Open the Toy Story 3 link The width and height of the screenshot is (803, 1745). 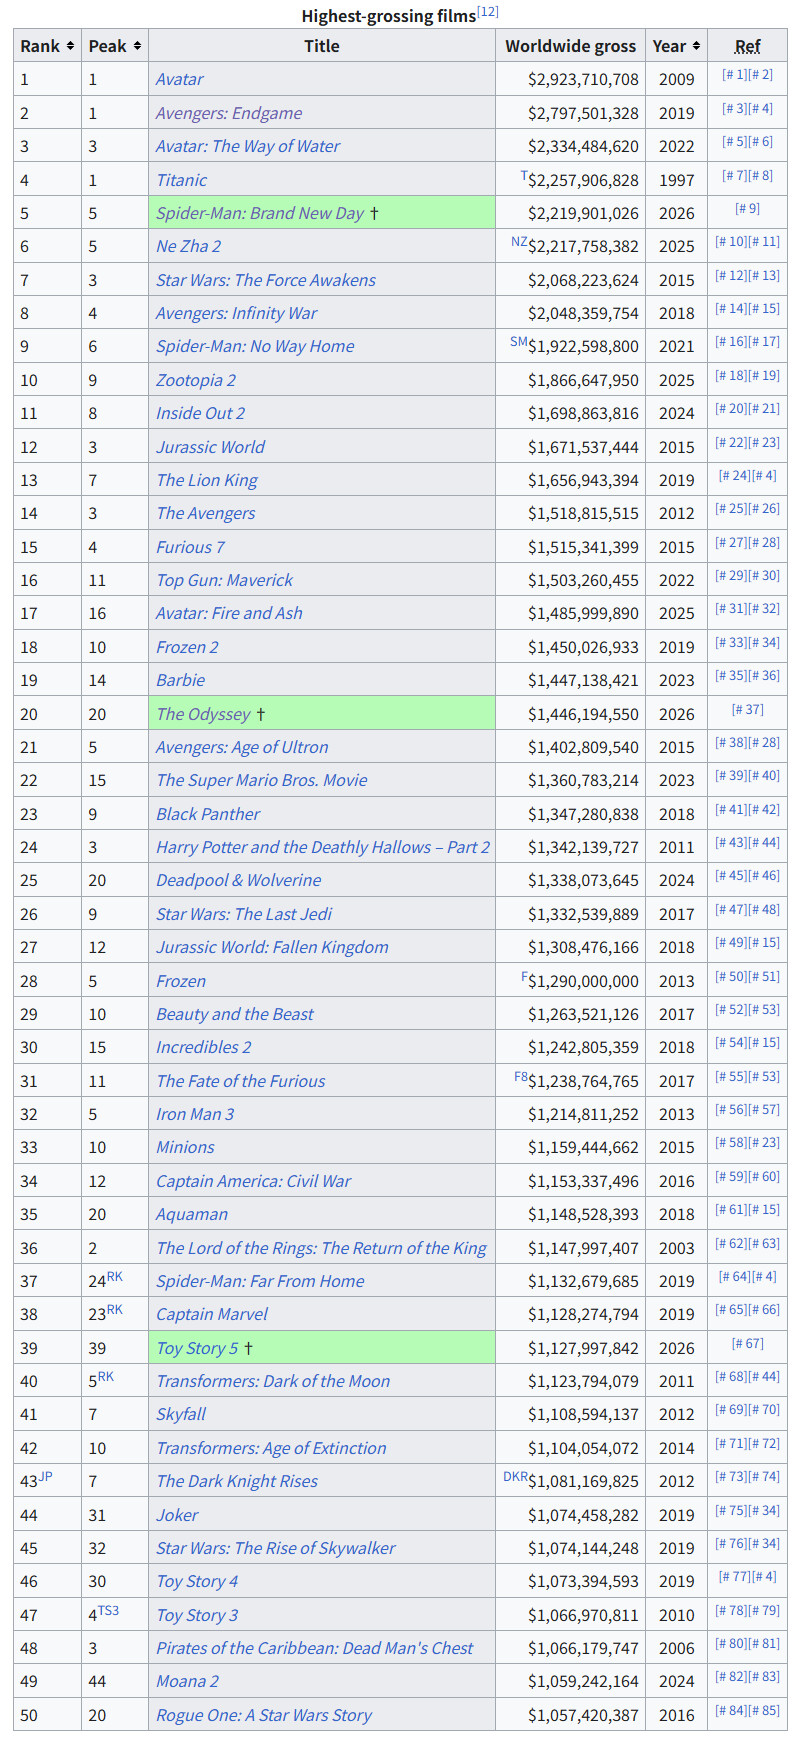[197, 1615]
